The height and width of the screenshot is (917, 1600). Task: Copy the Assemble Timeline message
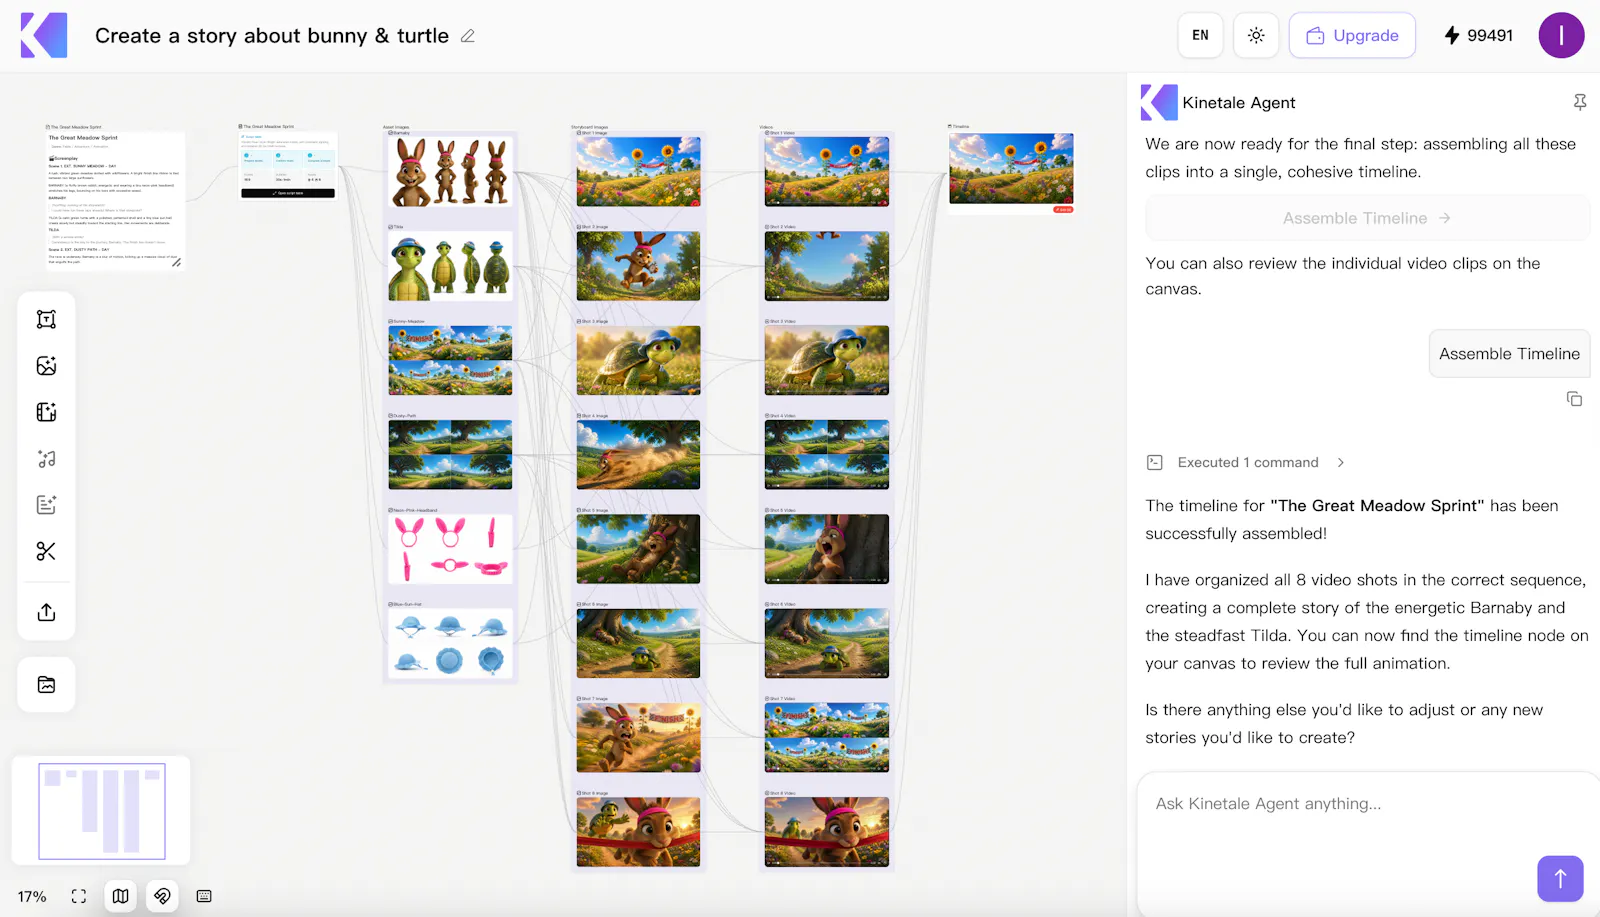click(x=1574, y=399)
